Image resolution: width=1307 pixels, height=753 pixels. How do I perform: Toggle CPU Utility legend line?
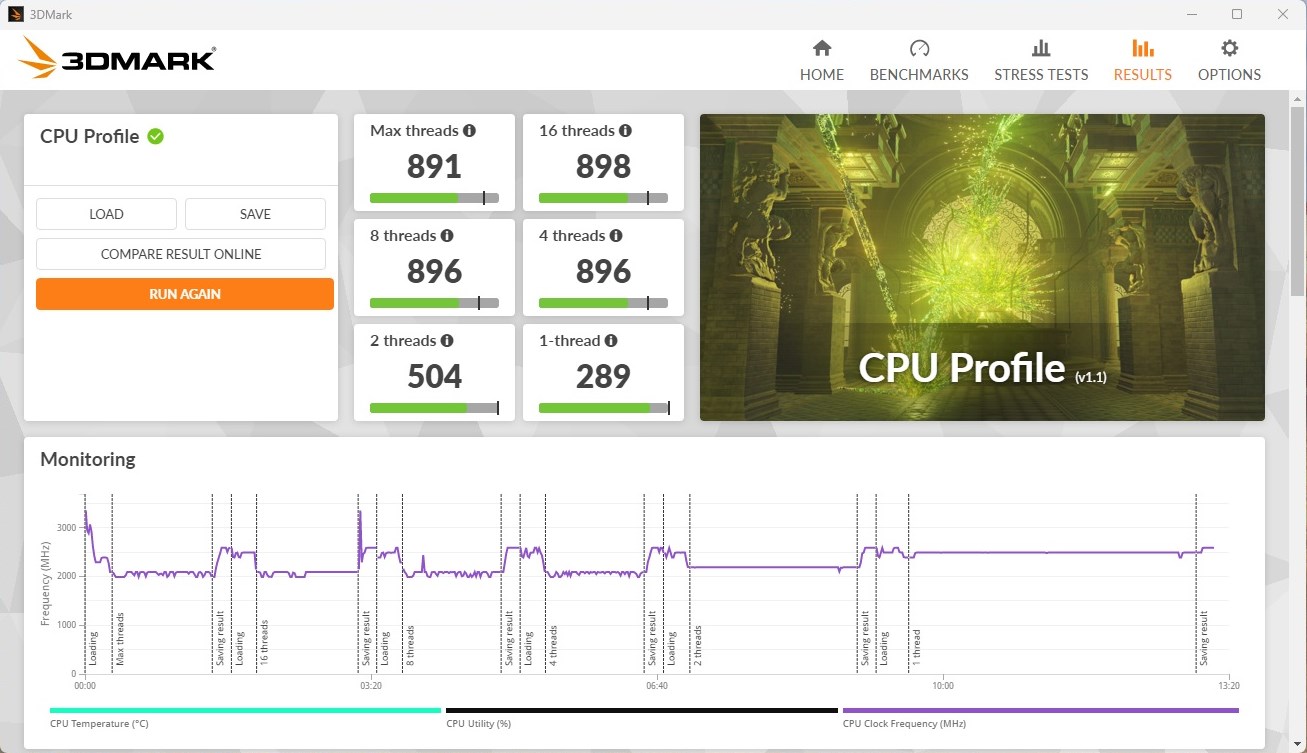pos(641,711)
